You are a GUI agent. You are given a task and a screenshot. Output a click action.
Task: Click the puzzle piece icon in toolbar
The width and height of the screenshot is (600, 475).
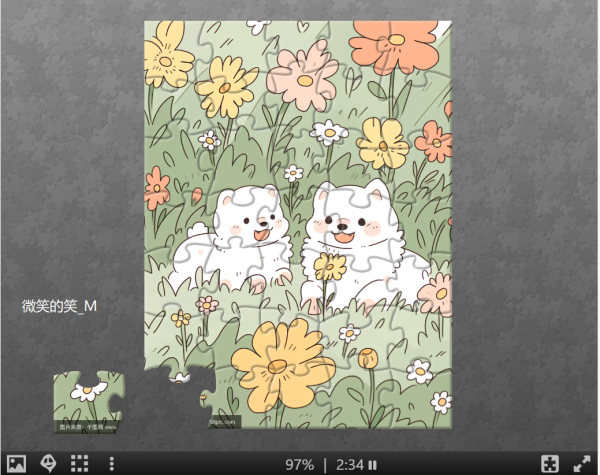[549, 464]
